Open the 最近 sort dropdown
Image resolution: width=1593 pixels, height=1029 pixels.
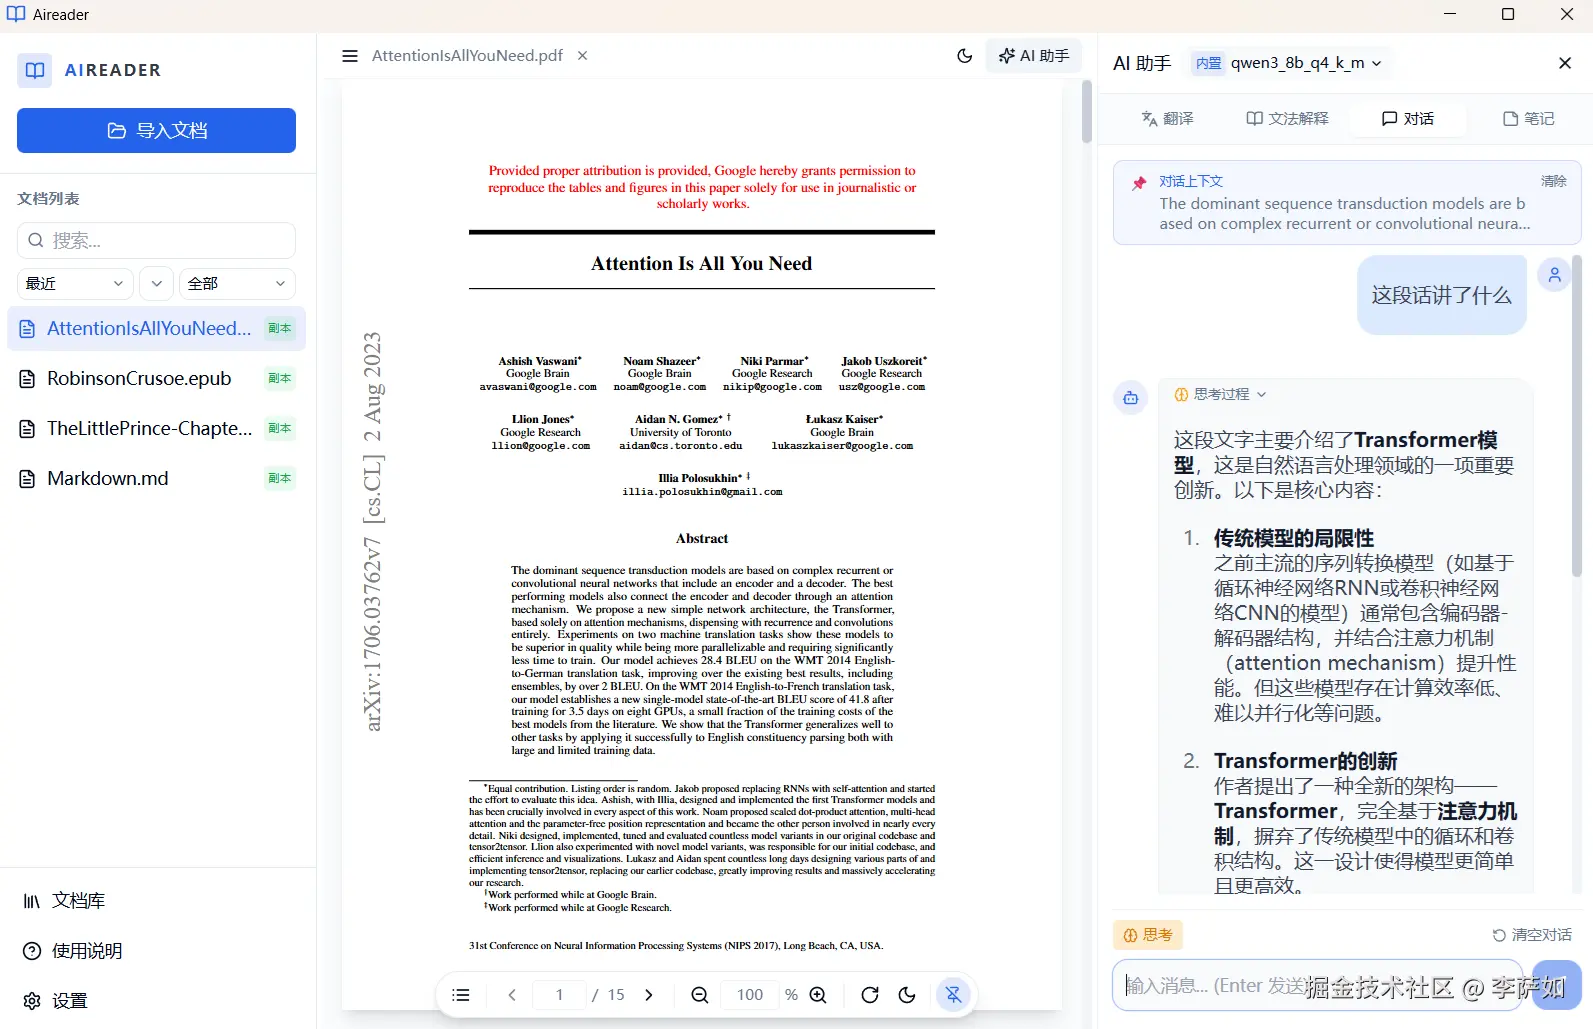[75, 284]
